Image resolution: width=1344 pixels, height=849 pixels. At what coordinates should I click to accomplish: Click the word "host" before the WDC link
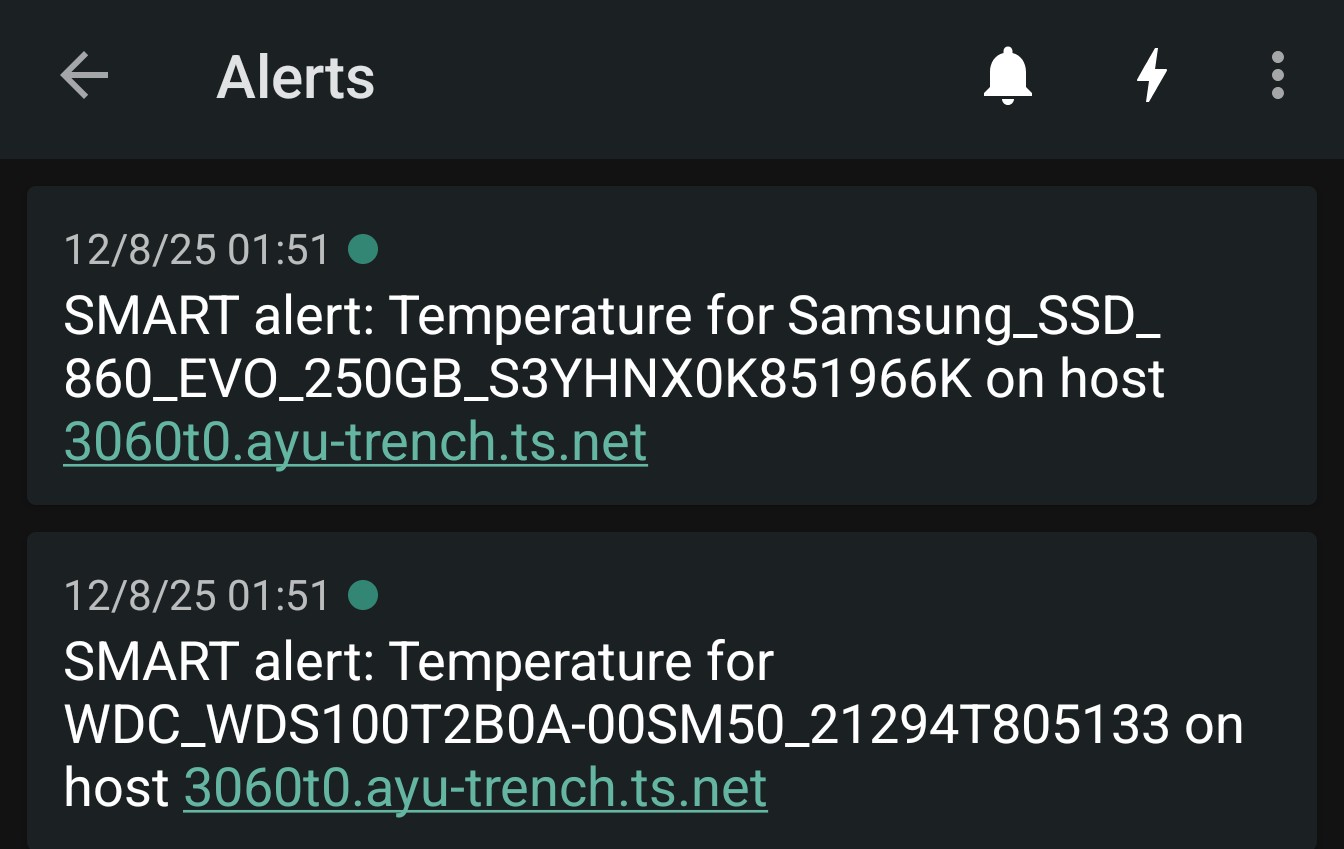[116, 788]
